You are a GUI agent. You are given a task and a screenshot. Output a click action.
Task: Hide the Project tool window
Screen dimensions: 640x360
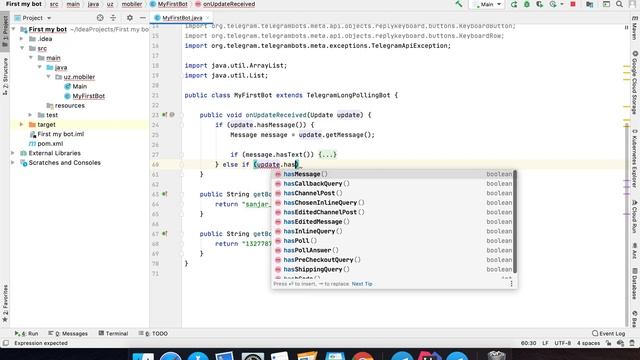[142, 18]
